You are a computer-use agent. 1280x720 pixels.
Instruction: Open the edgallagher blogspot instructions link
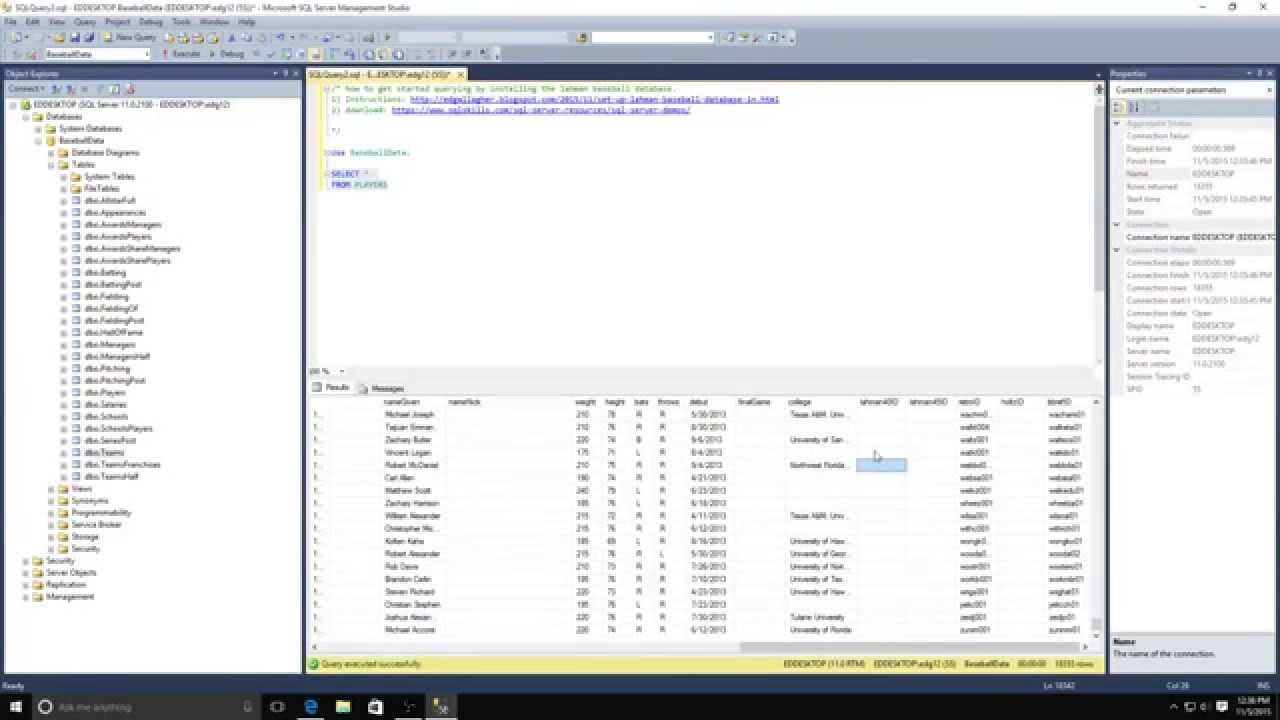click(x=594, y=100)
